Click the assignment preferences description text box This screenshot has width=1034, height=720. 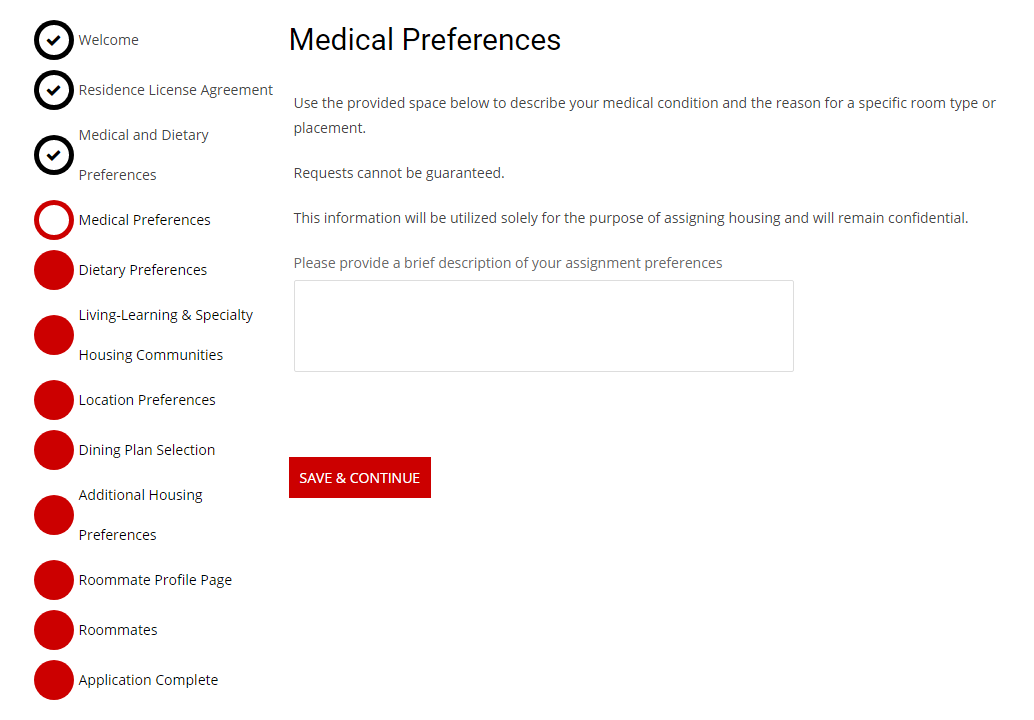tap(543, 326)
